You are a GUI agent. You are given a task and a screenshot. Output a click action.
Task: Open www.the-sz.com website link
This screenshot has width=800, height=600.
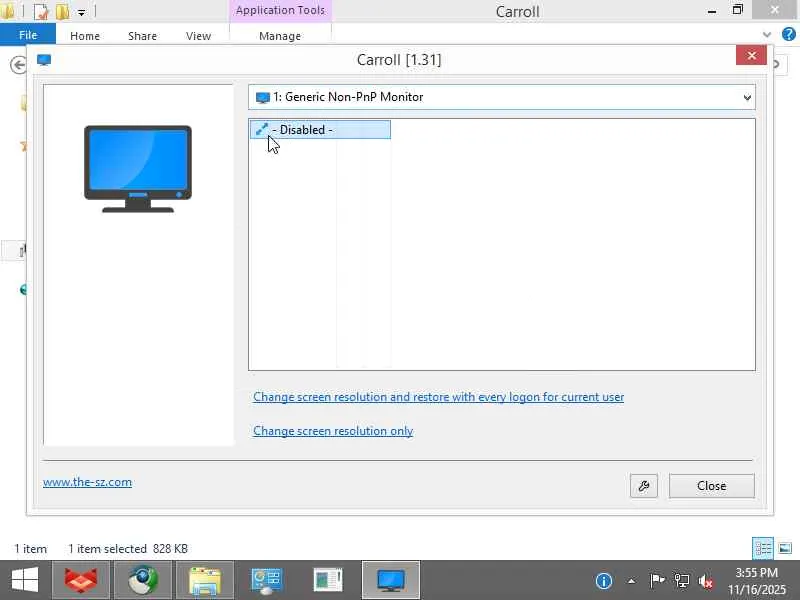87,482
